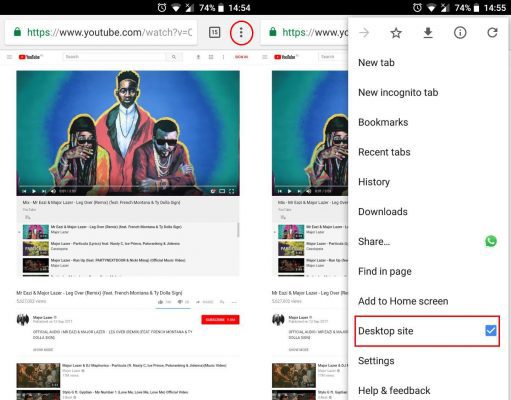Image resolution: width=511 pixels, height=400 pixels.
Task: Click the playlist save icon below Mix title
Action: pyautogui.click(x=28, y=217)
